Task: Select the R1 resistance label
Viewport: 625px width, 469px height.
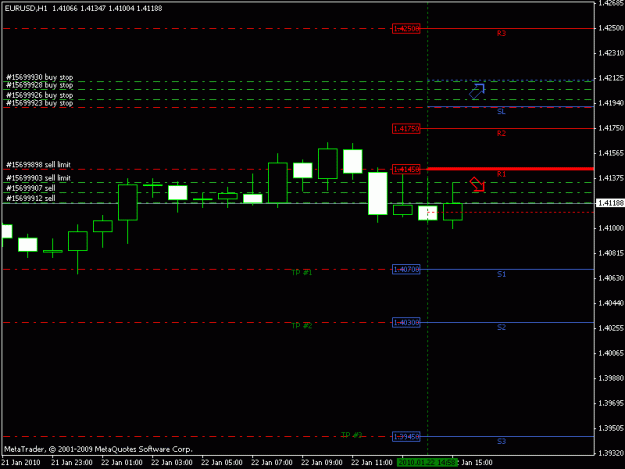Action: (501, 174)
